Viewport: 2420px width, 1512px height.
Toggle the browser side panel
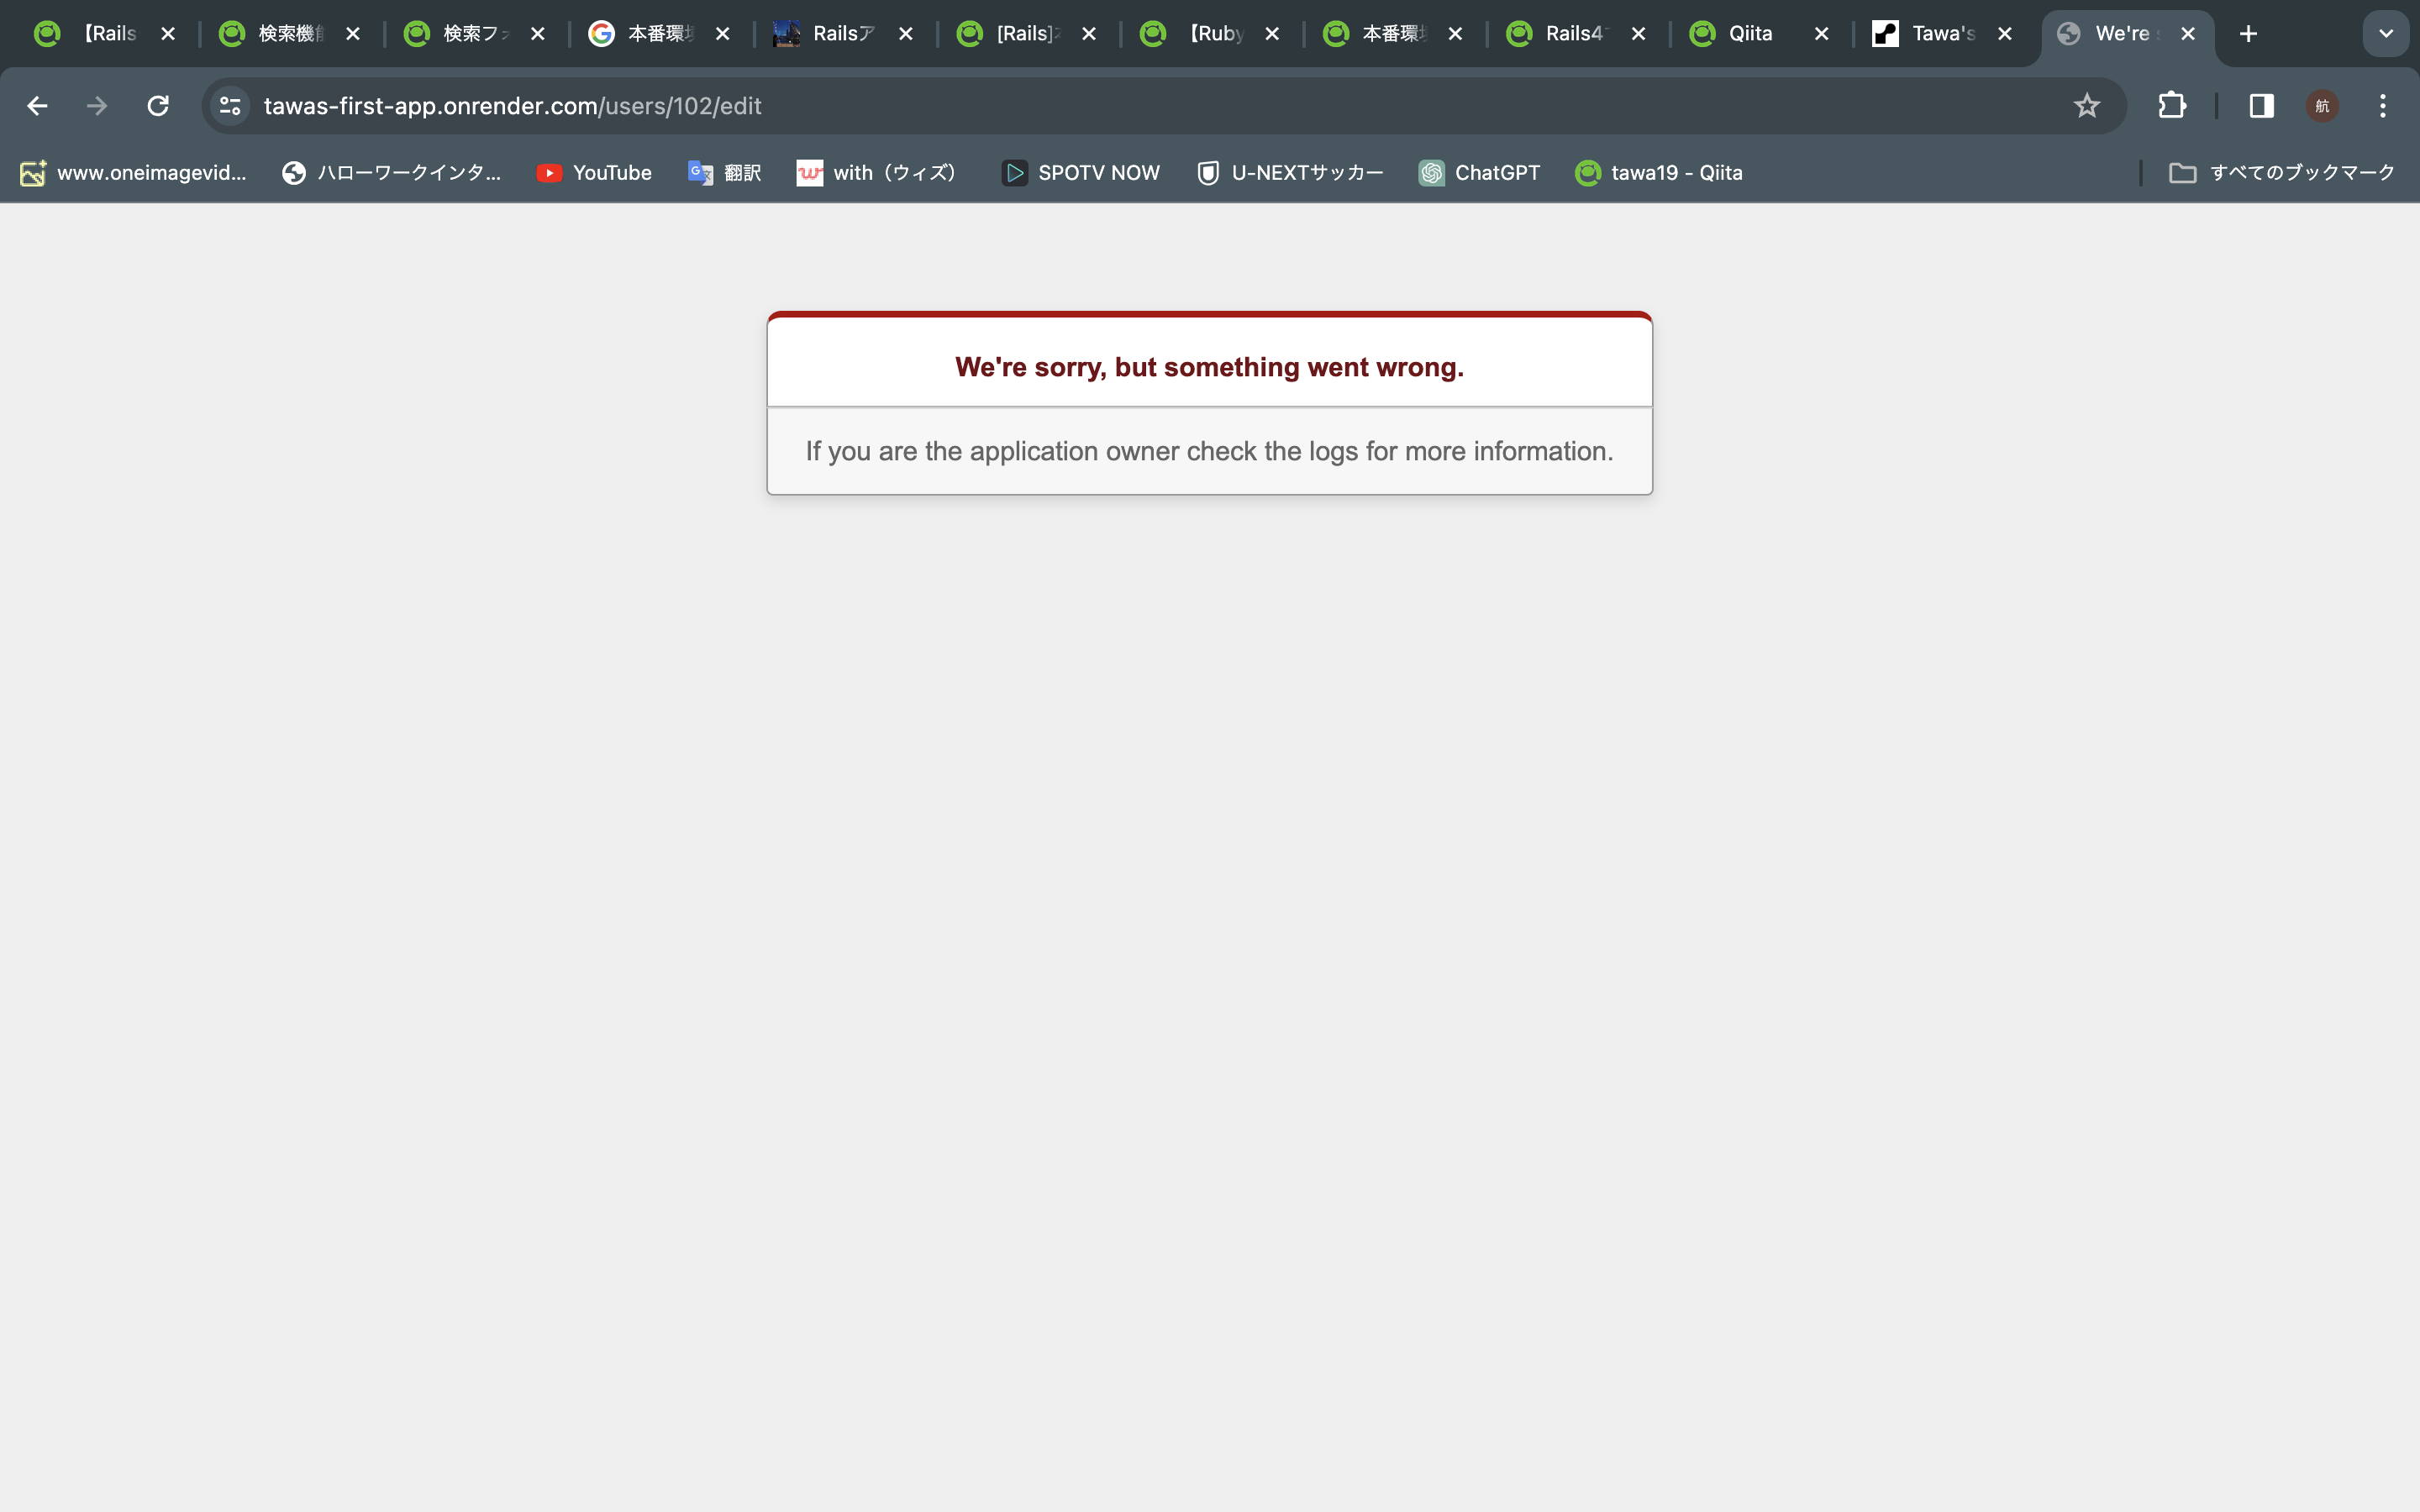[x=2261, y=106]
